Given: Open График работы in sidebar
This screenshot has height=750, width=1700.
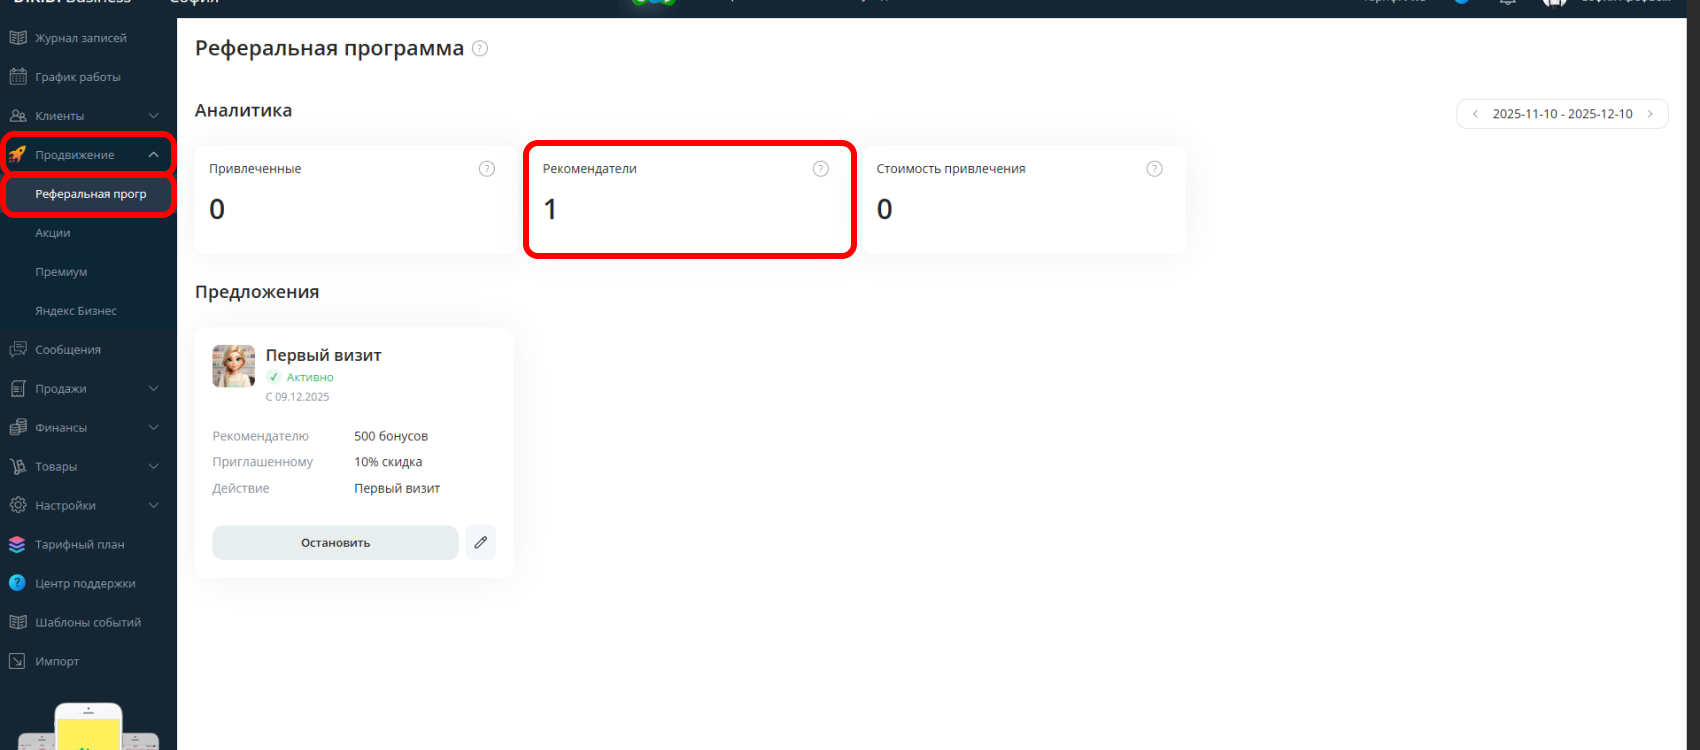Looking at the screenshot, I should 77,77.
